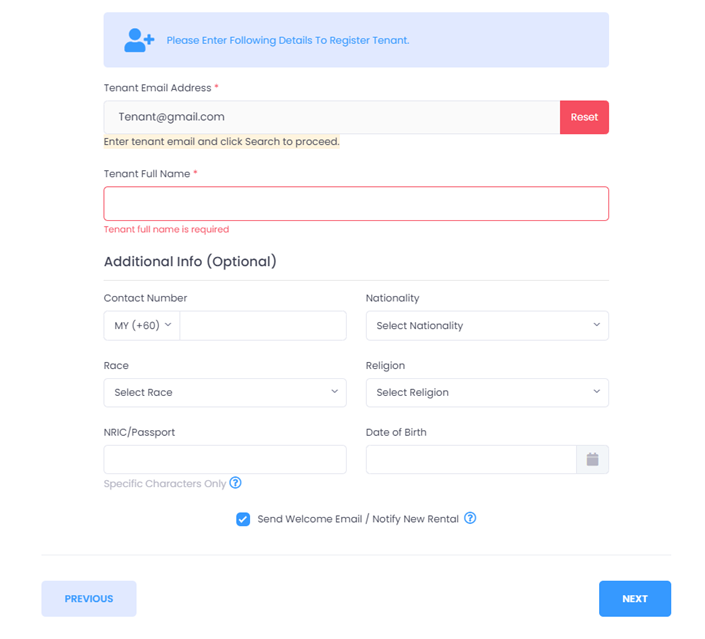705x639 pixels.
Task: Click the contact number input box
Action: [263, 325]
